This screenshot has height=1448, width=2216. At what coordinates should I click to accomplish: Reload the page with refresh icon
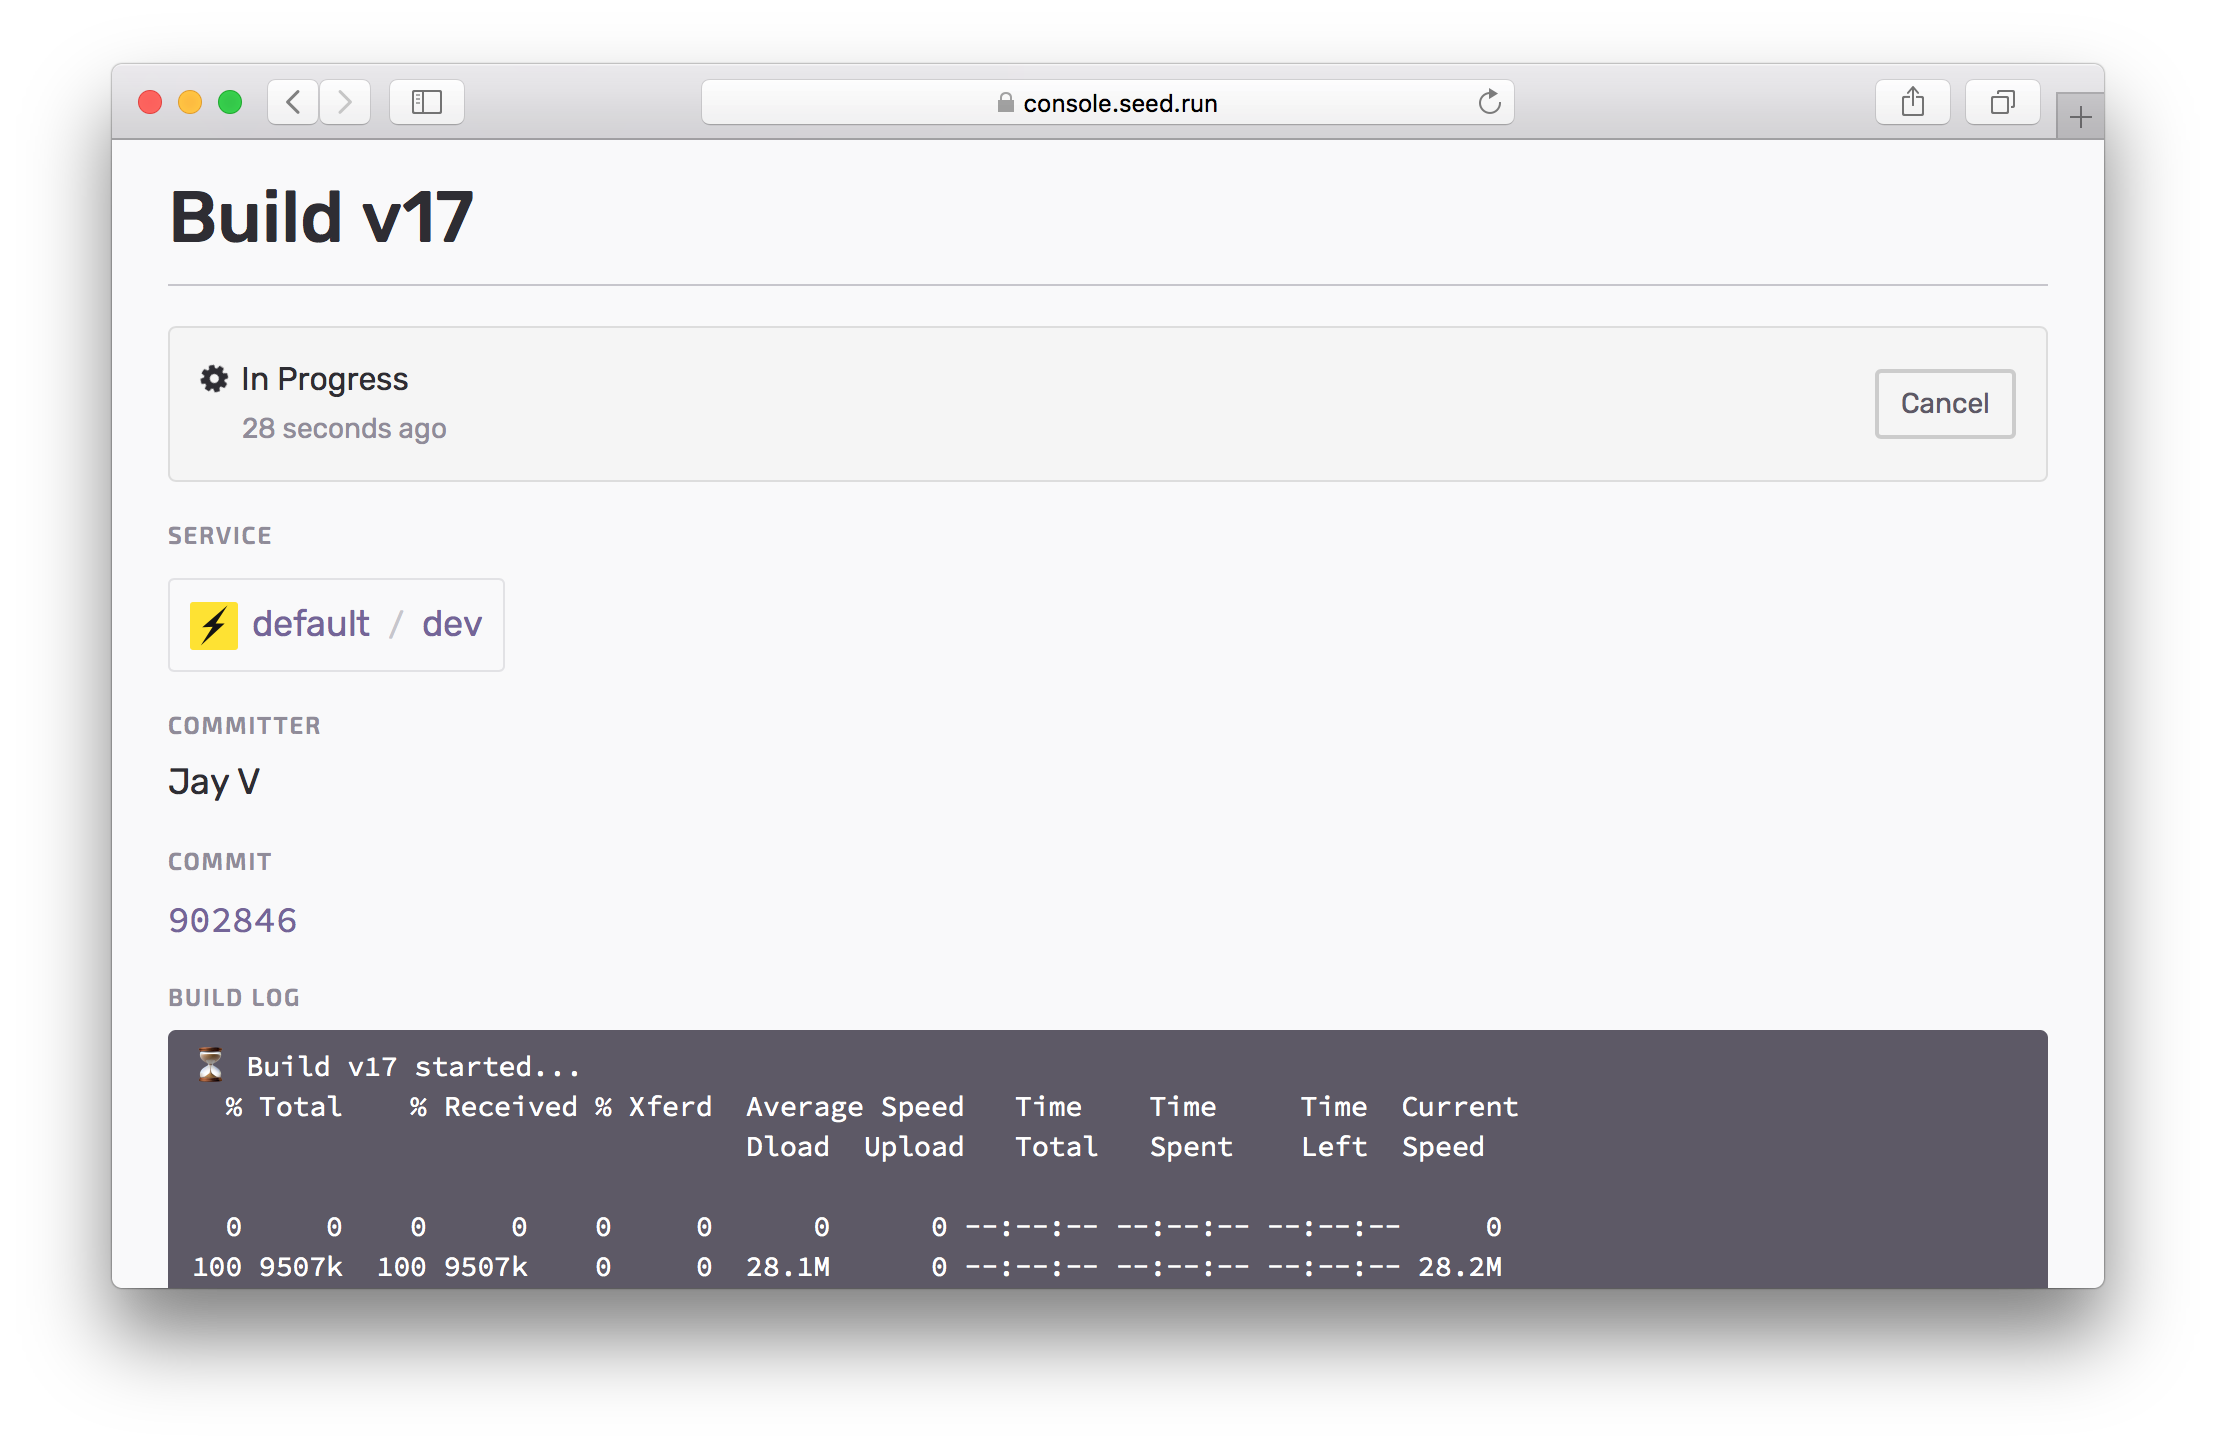(x=1489, y=102)
